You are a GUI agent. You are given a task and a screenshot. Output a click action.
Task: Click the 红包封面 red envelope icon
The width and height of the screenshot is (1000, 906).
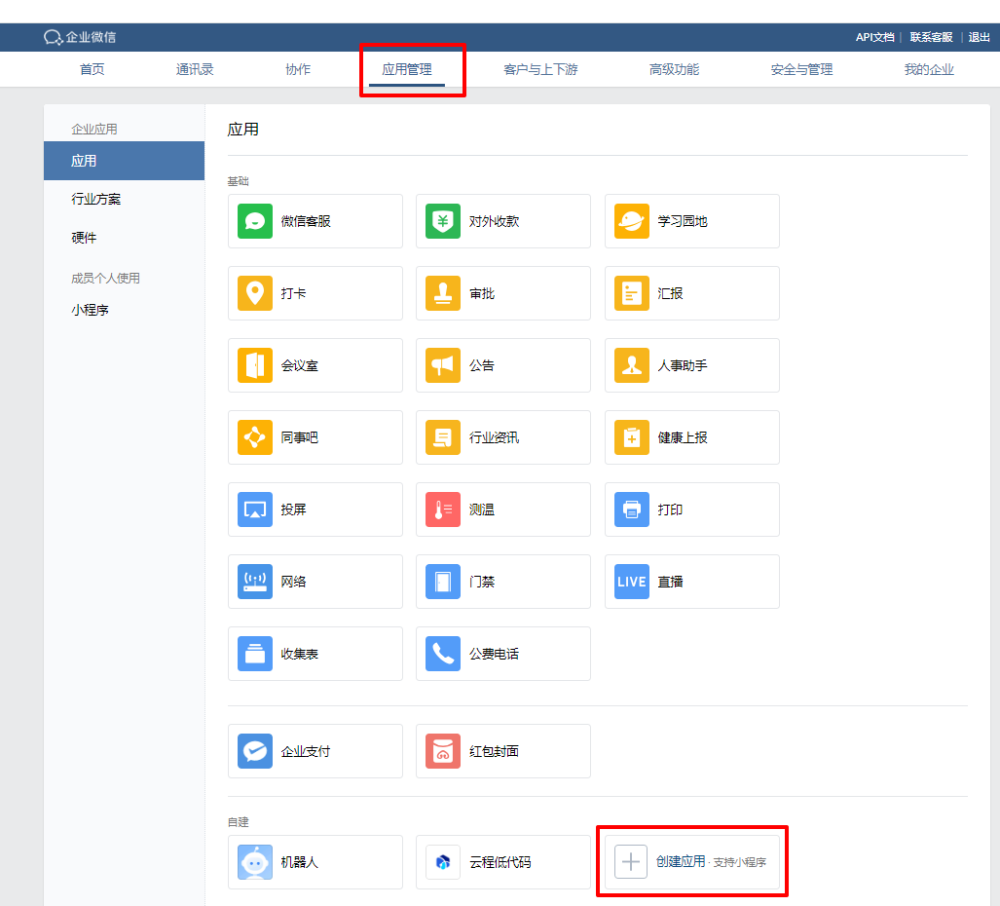(x=443, y=751)
